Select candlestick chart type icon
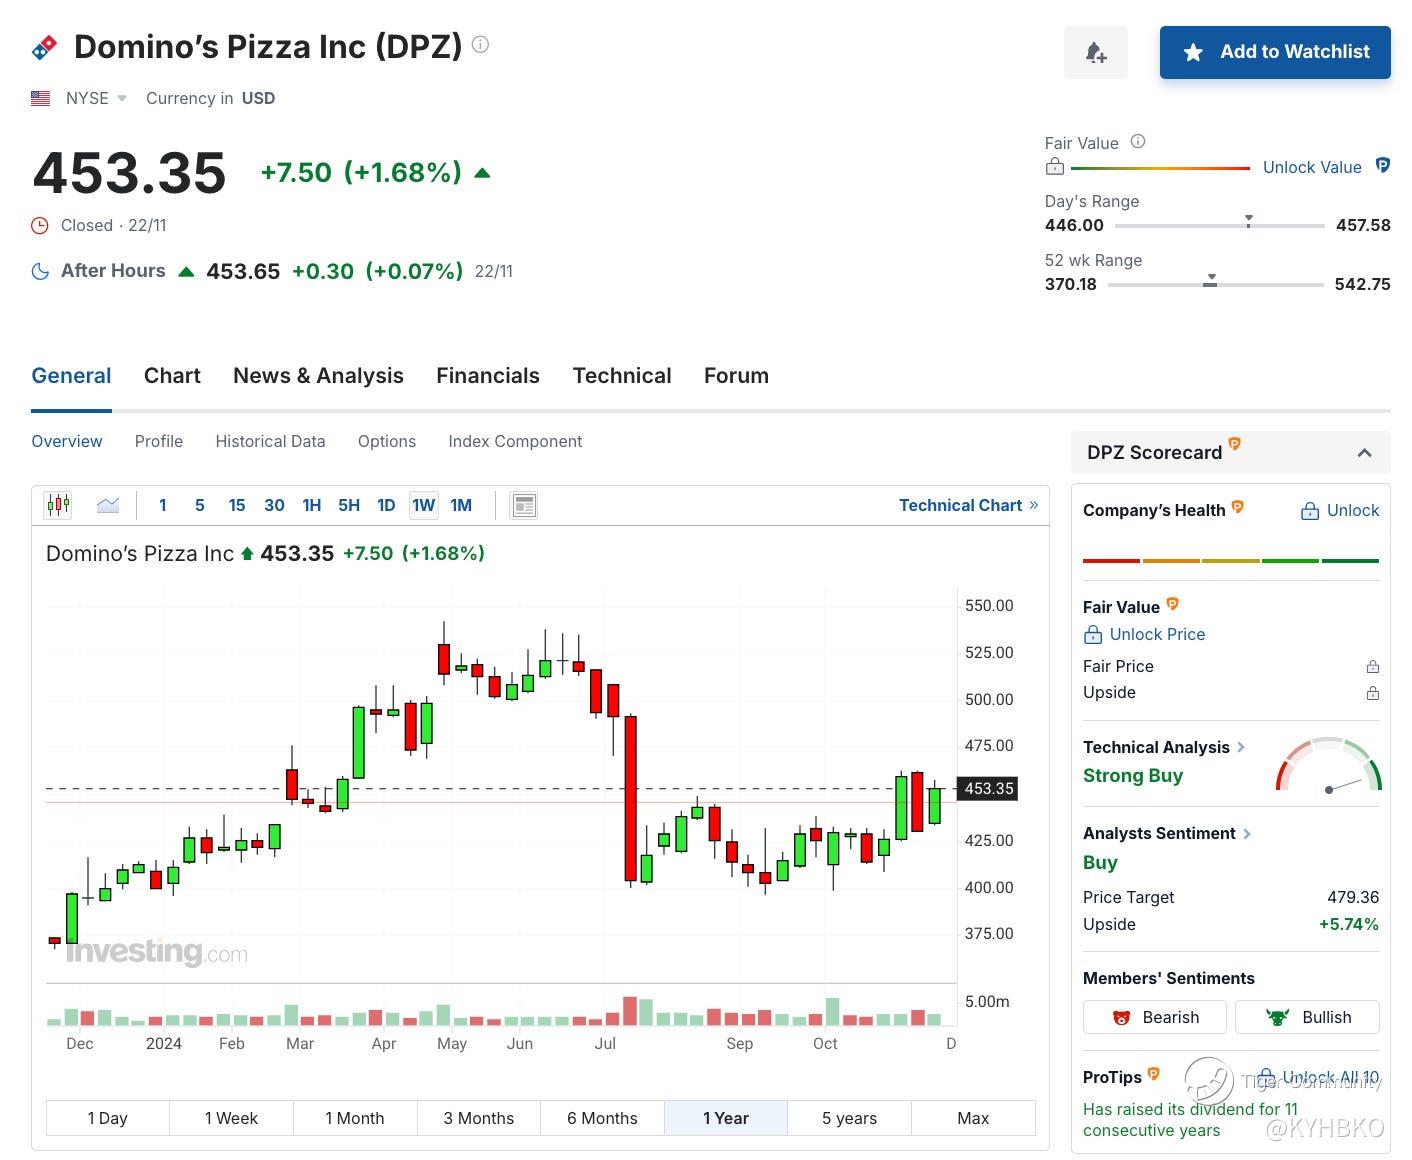1412x1160 pixels. coord(58,505)
